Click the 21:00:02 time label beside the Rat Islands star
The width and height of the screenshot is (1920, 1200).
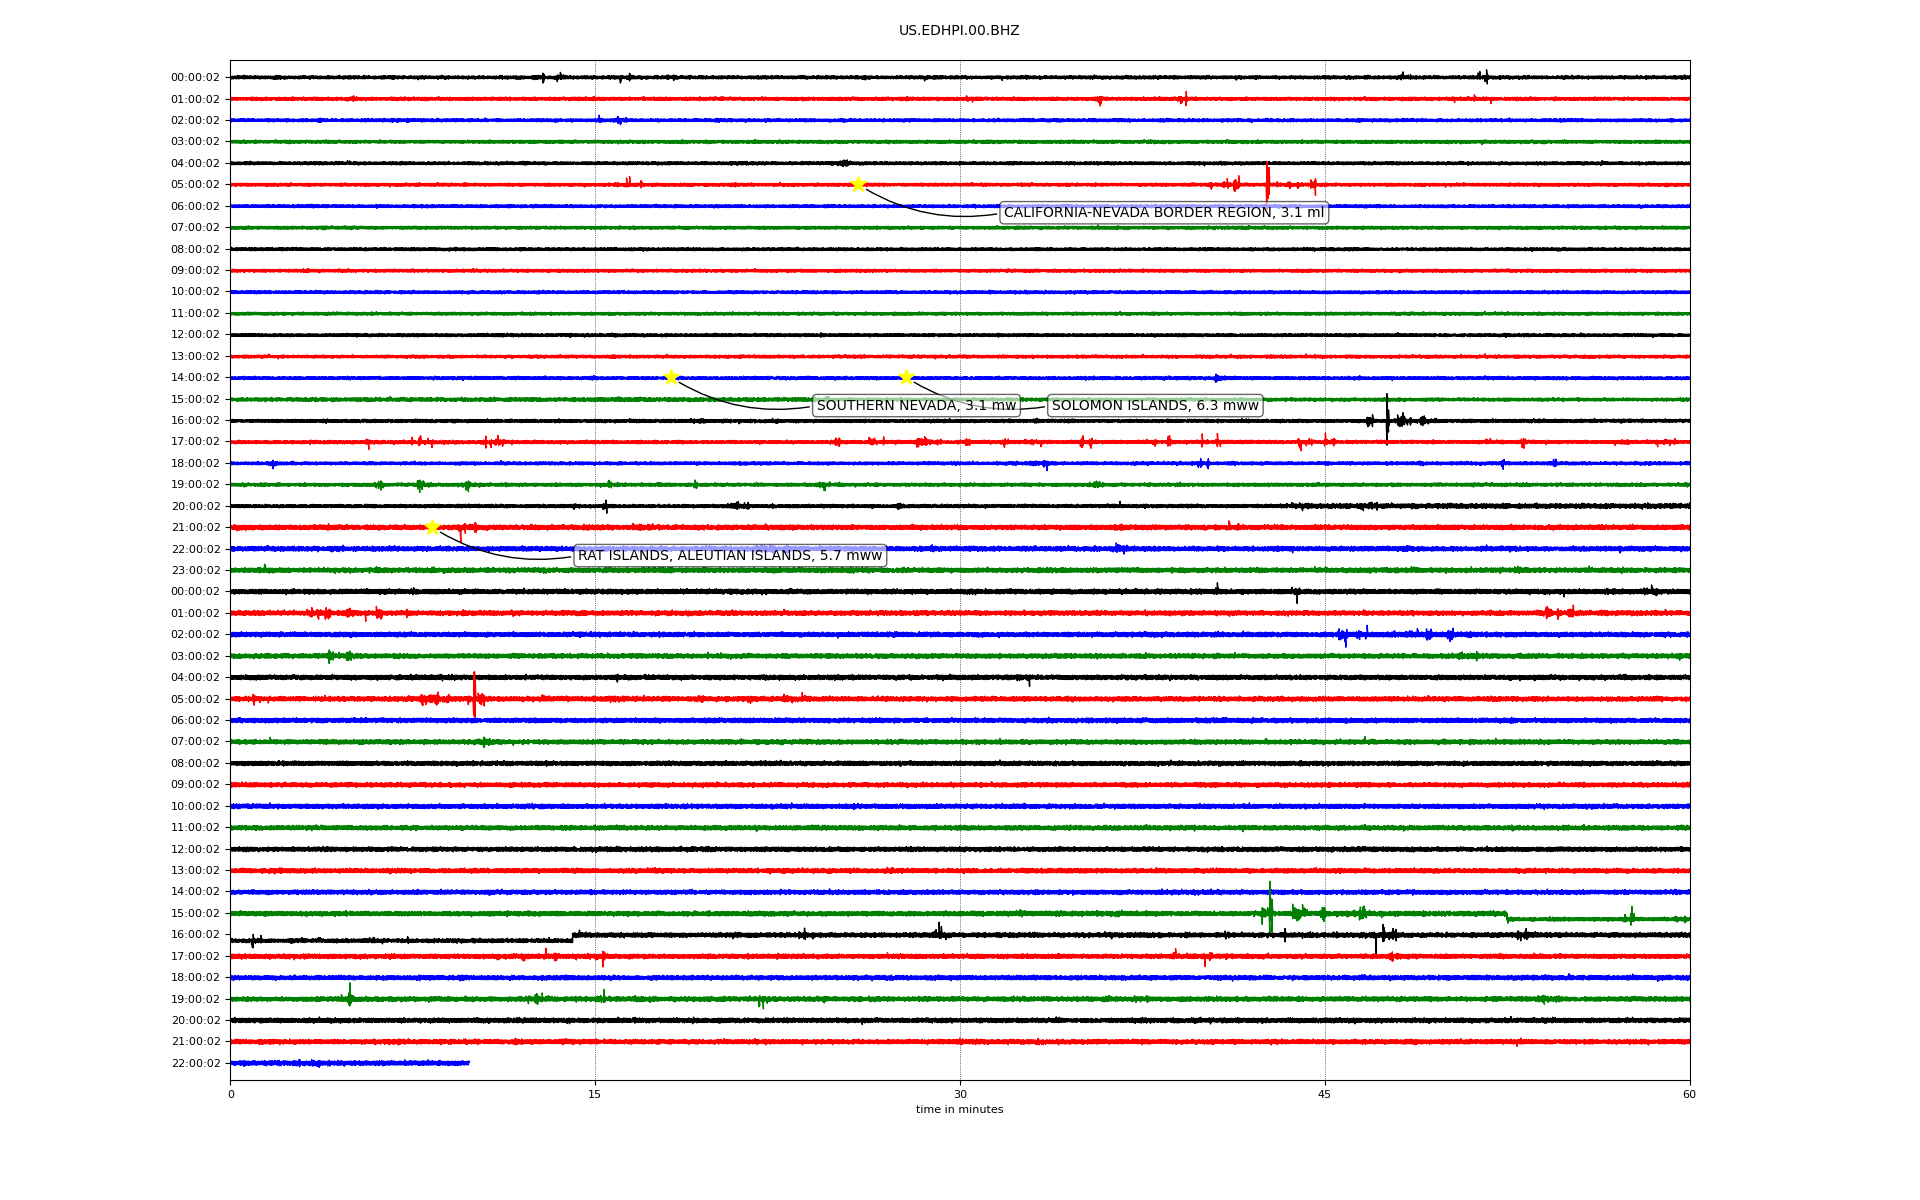pyautogui.click(x=195, y=528)
